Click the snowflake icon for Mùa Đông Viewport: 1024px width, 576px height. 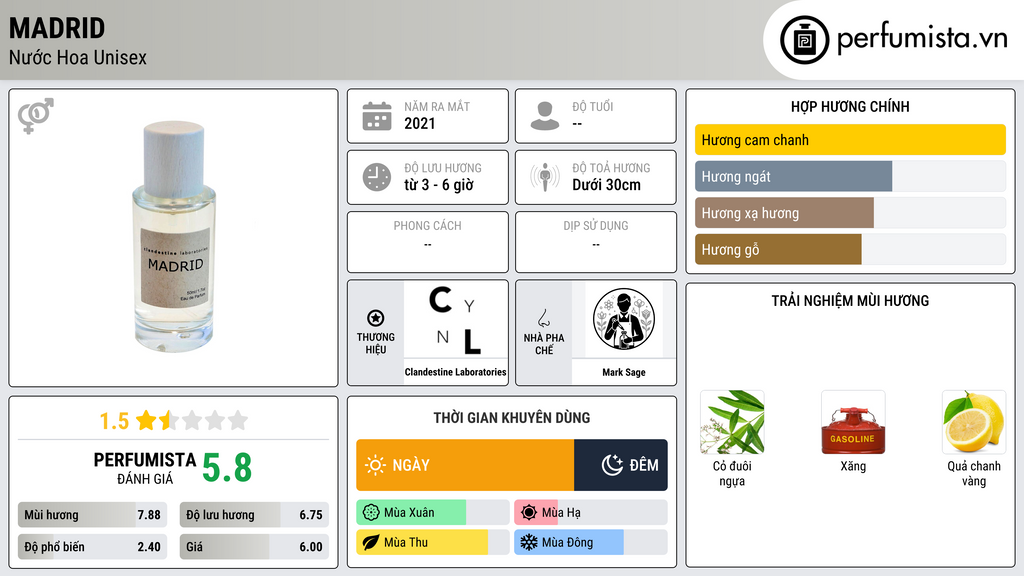coord(529,543)
